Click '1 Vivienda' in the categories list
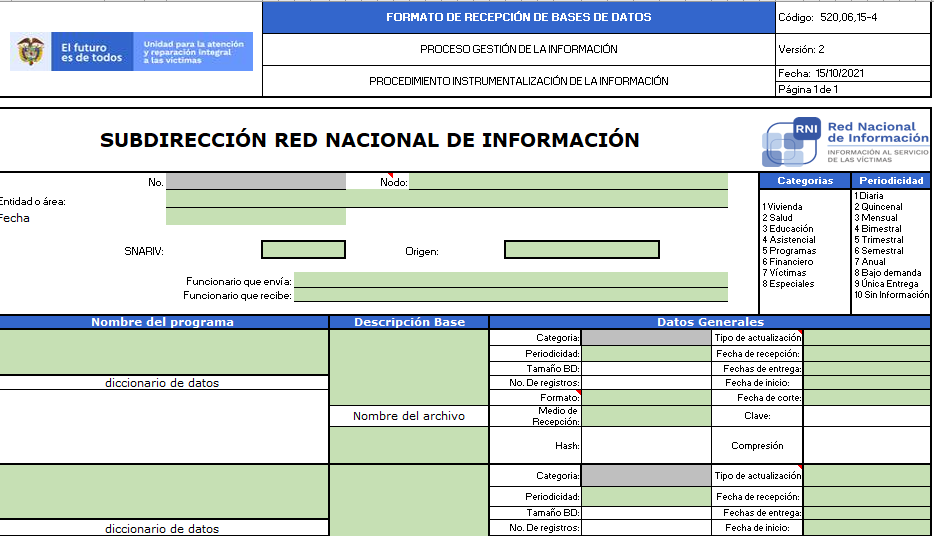 [x=782, y=207]
